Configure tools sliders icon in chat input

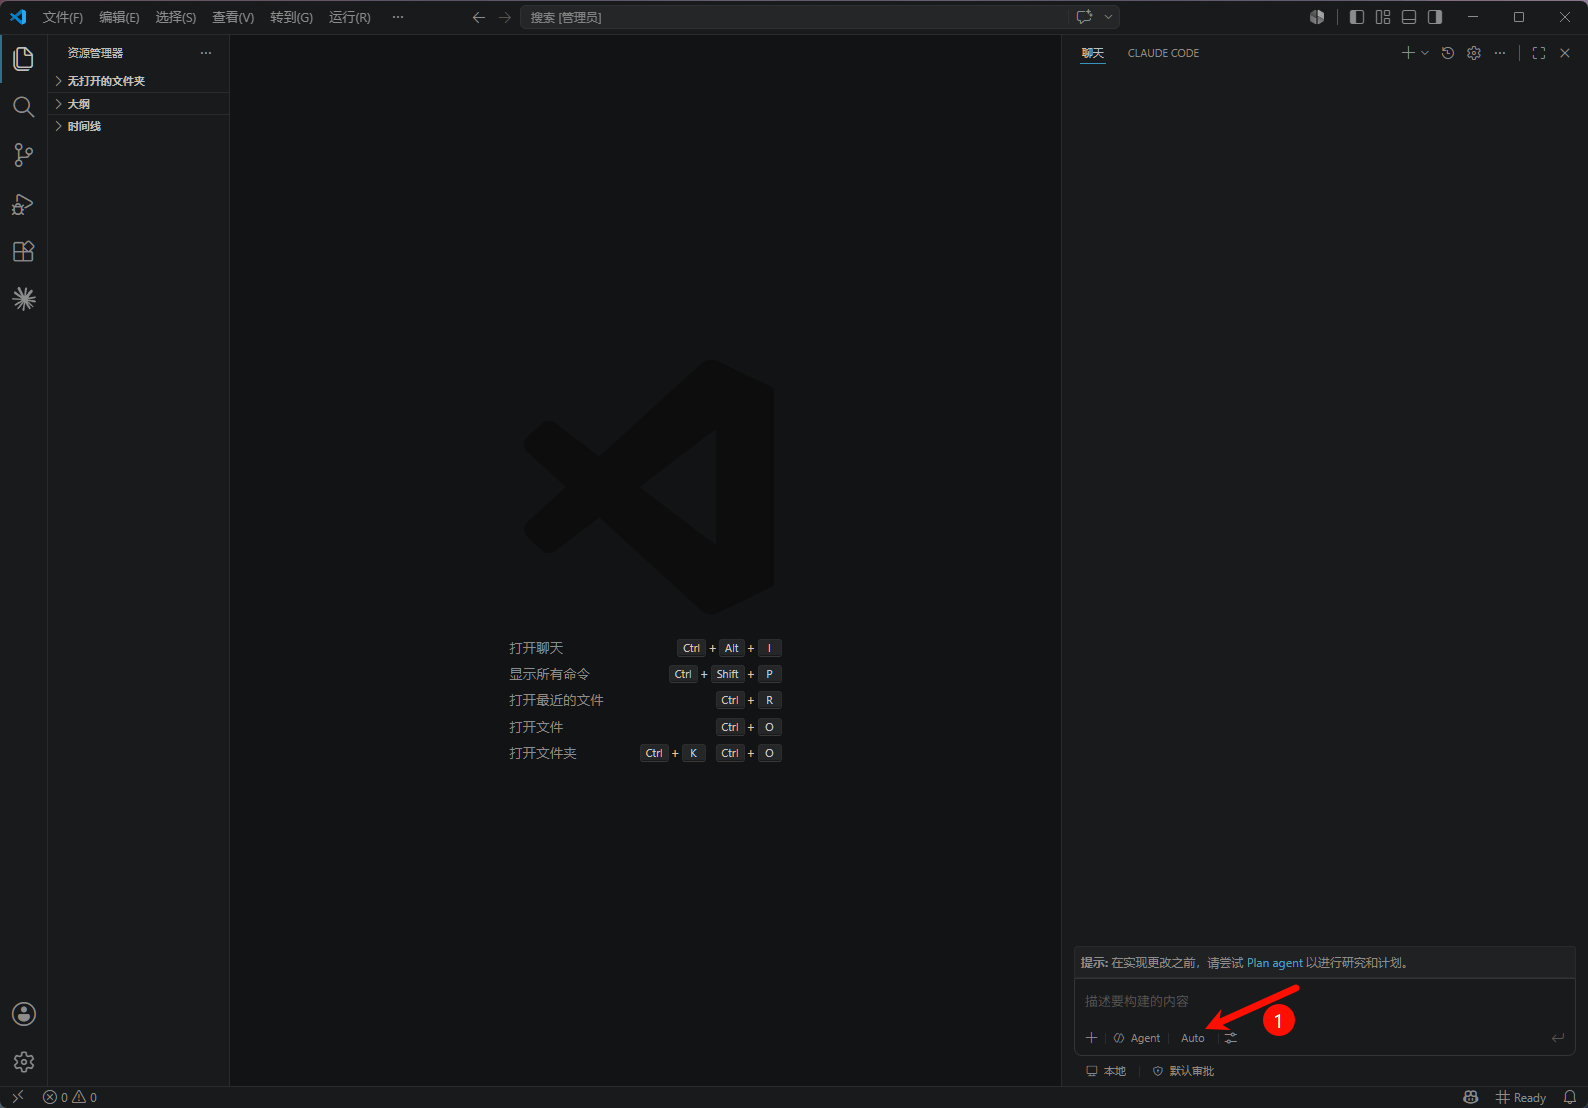pos(1231,1038)
